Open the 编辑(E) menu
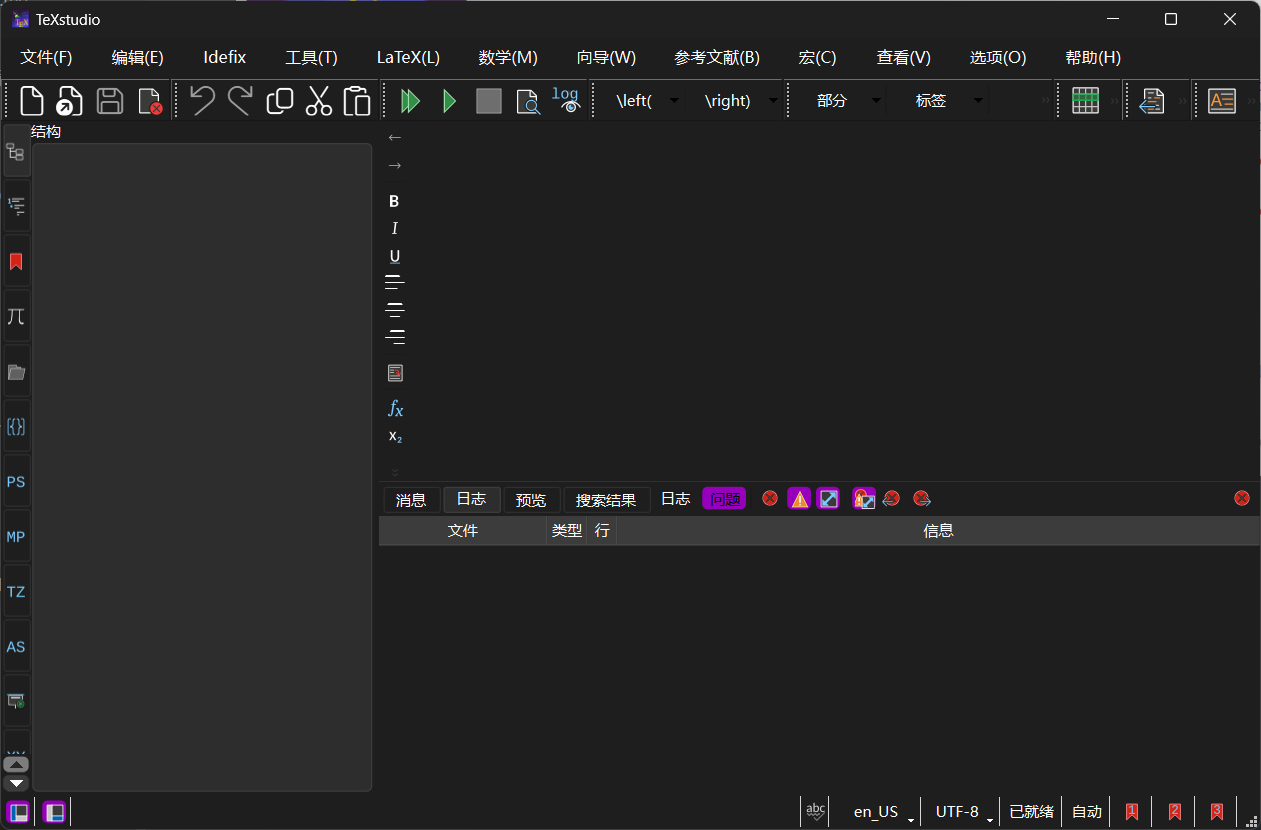This screenshot has width=1261, height=830. coord(138,58)
